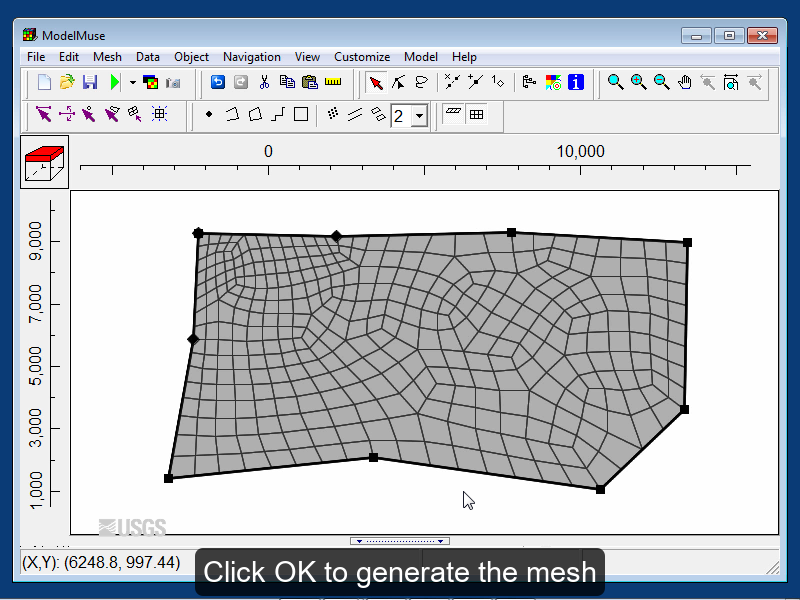Click the cross-section position slider below the map

point(400,540)
